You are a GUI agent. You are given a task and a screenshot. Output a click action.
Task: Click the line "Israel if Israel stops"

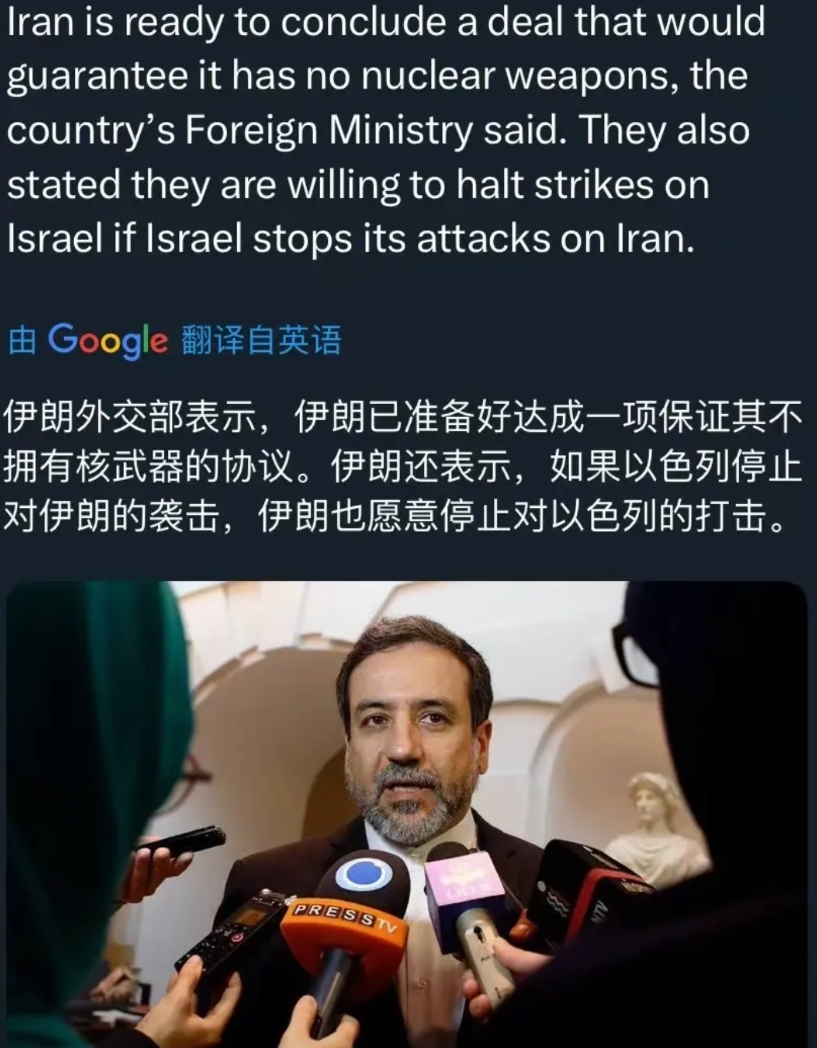pyautogui.click(x=350, y=238)
